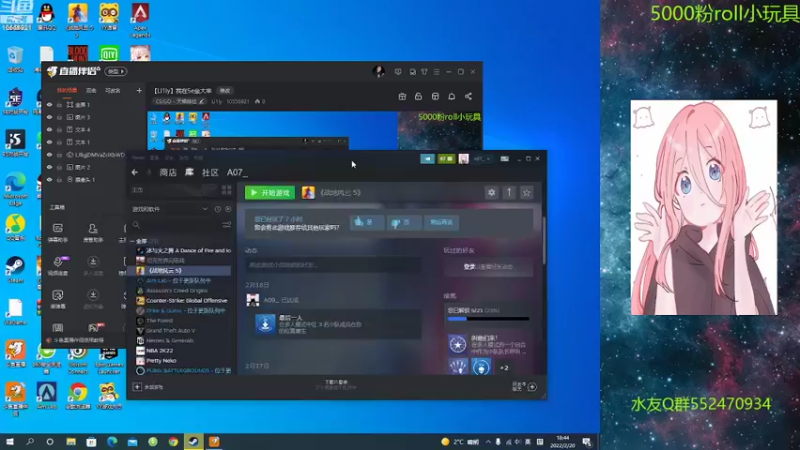Toggle visibility eye for 图片 3 source
The width and height of the screenshot is (800, 450).
[49, 117]
